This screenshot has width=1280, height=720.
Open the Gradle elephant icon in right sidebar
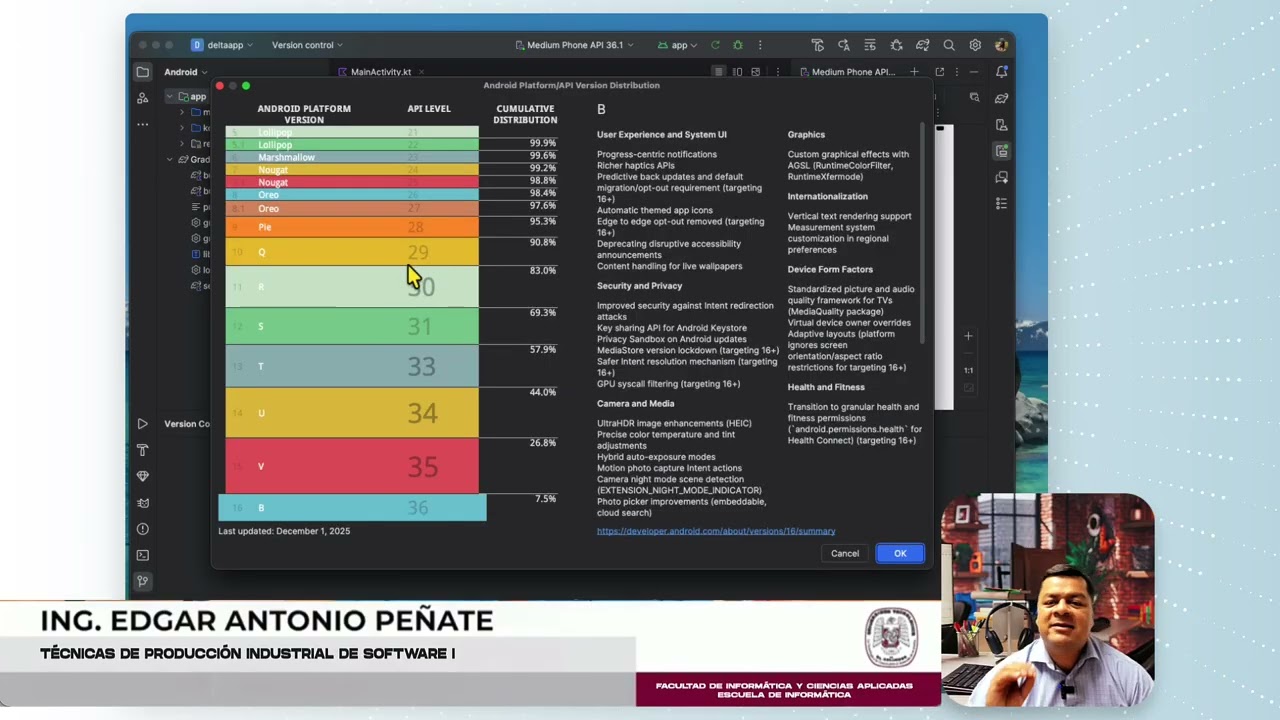click(x=1001, y=98)
